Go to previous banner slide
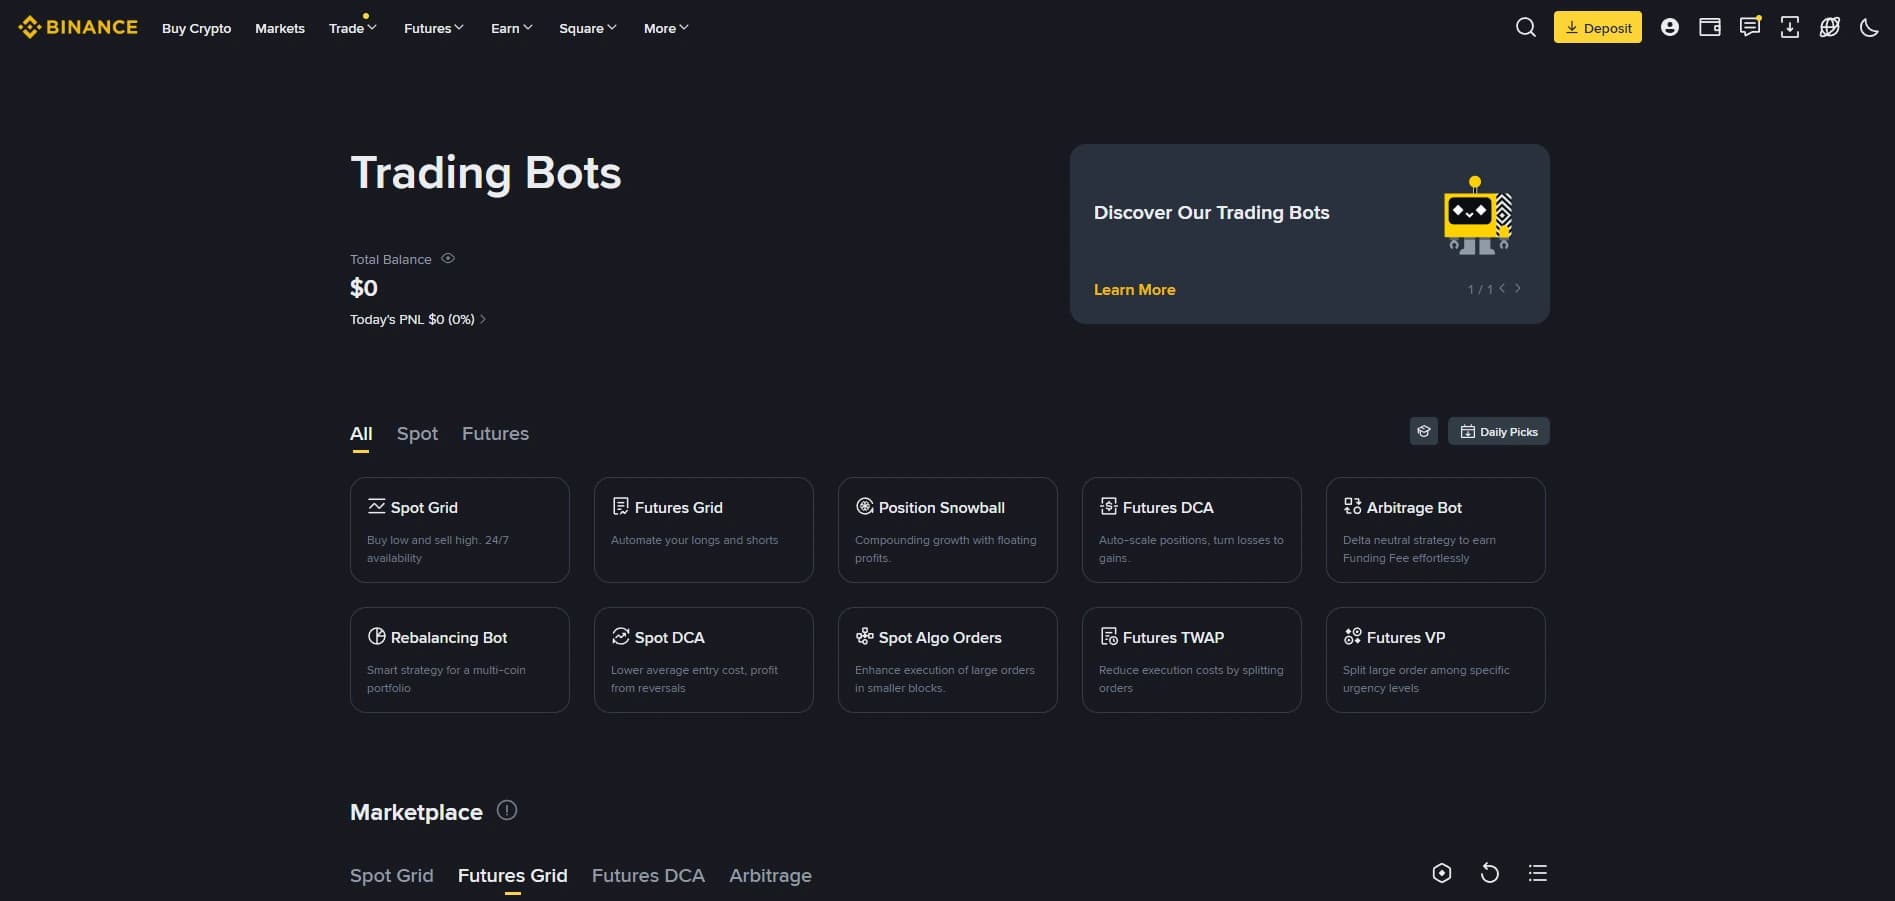Screen dimensions: 1895x901 point(1501,288)
